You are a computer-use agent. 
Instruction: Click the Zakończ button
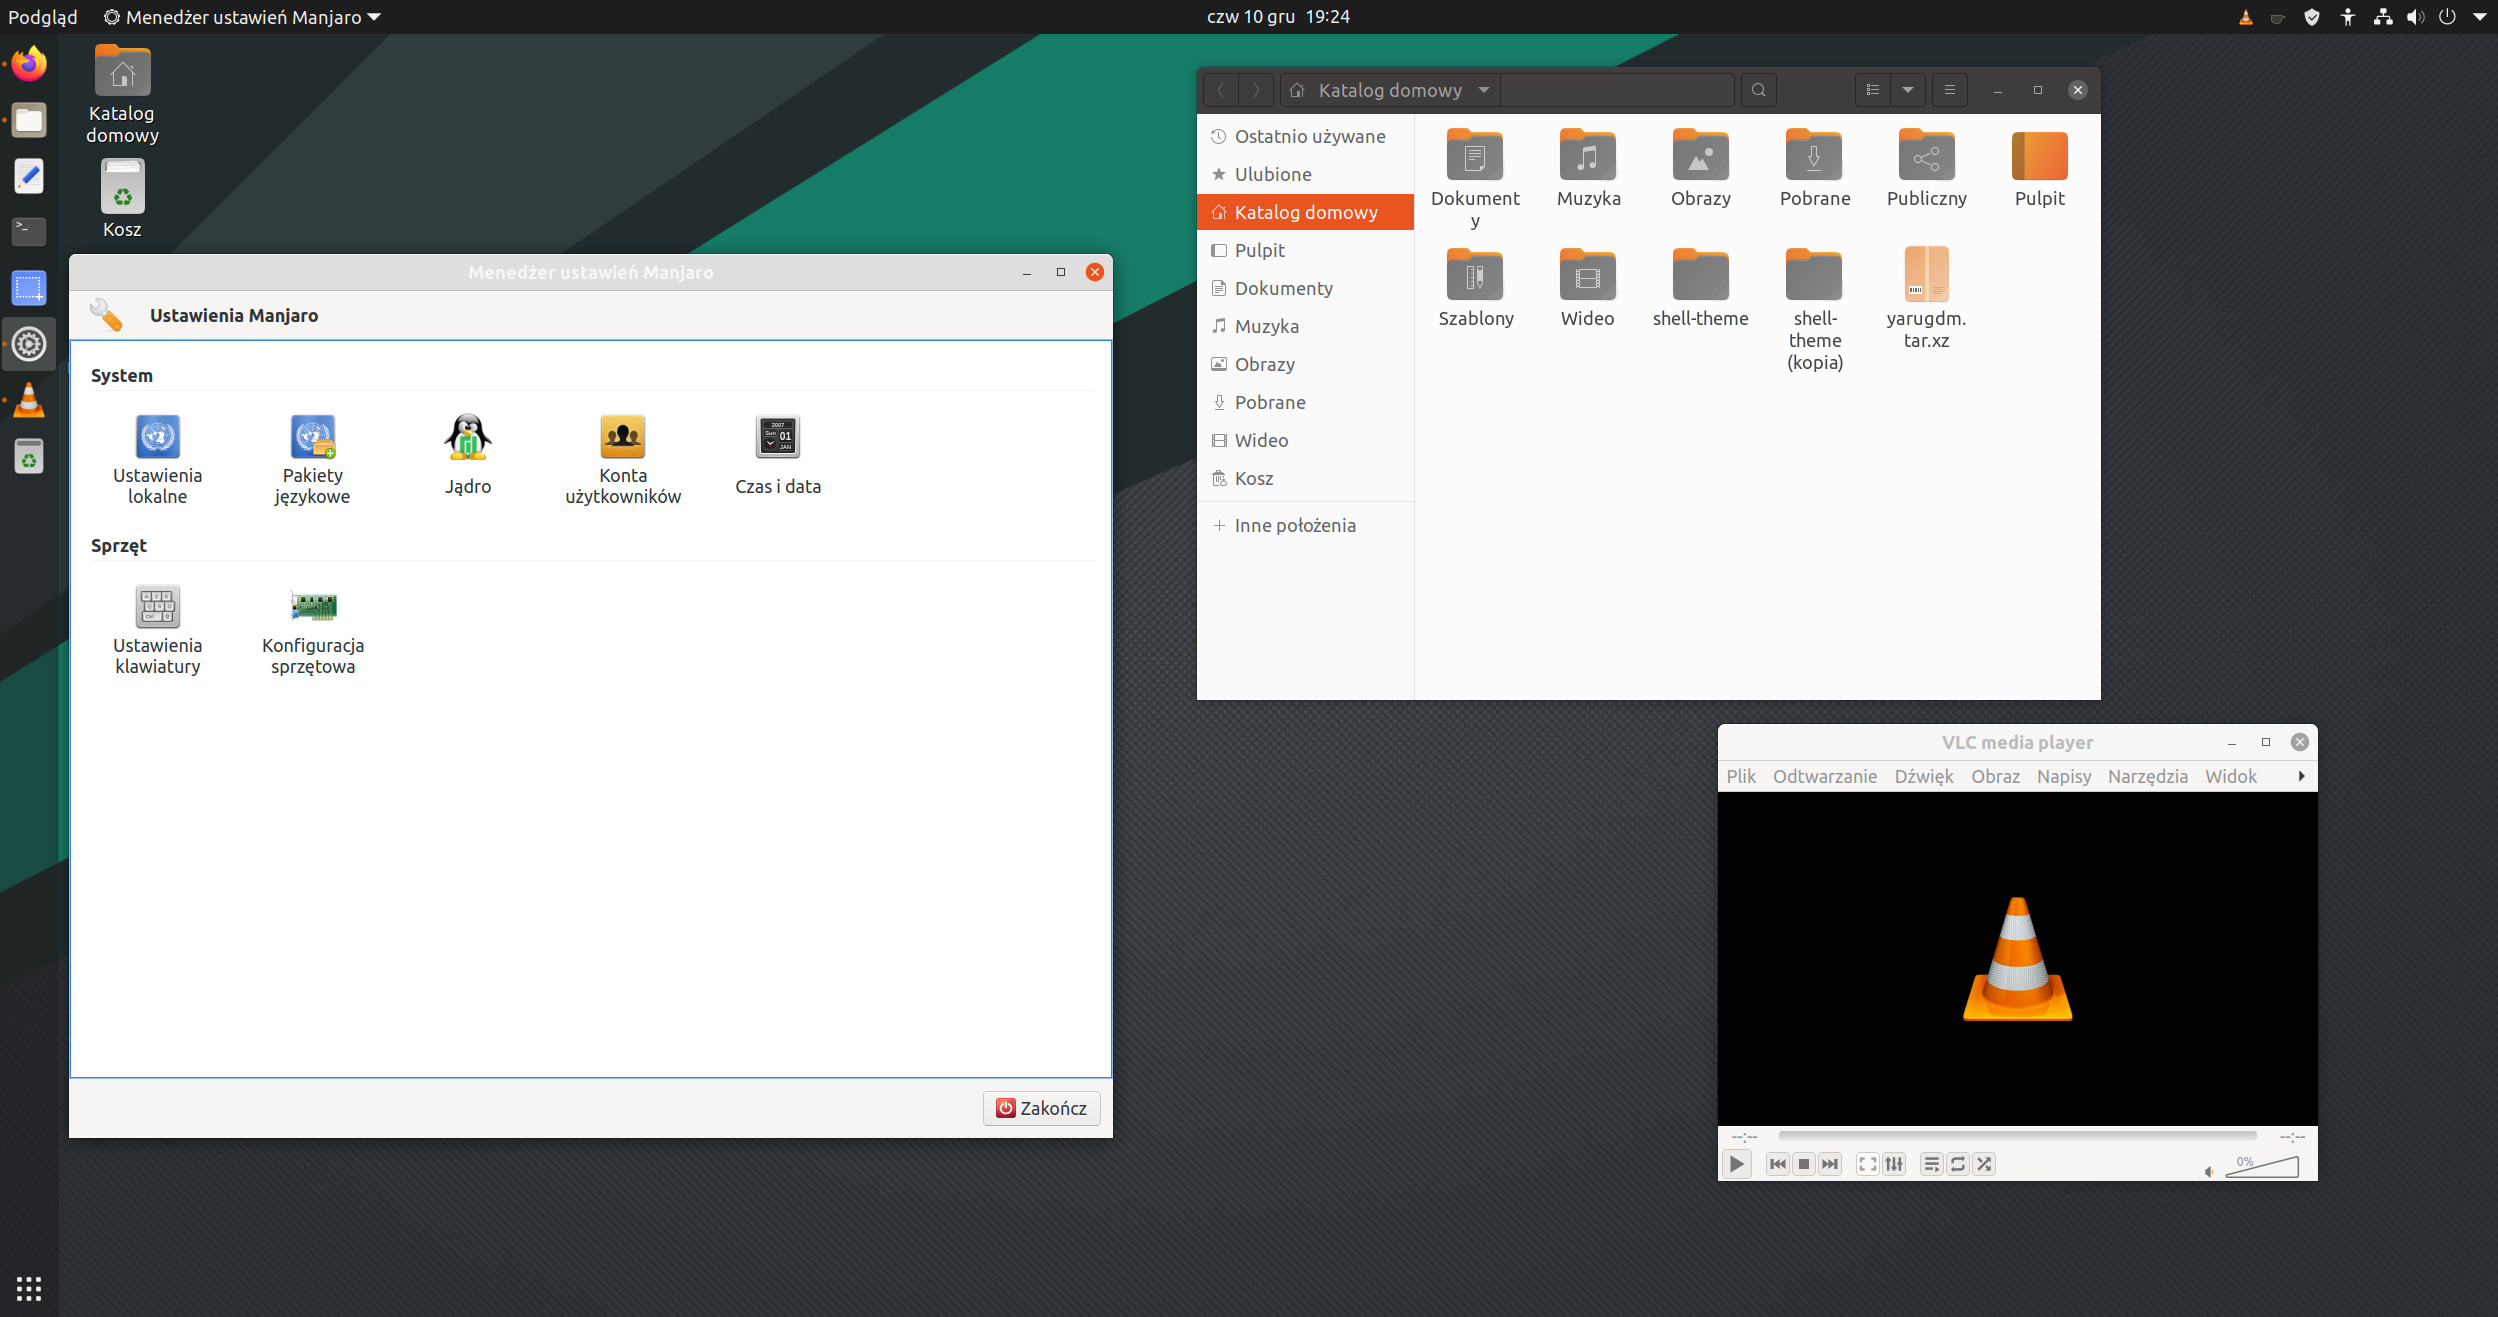tap(1041, 1108)
